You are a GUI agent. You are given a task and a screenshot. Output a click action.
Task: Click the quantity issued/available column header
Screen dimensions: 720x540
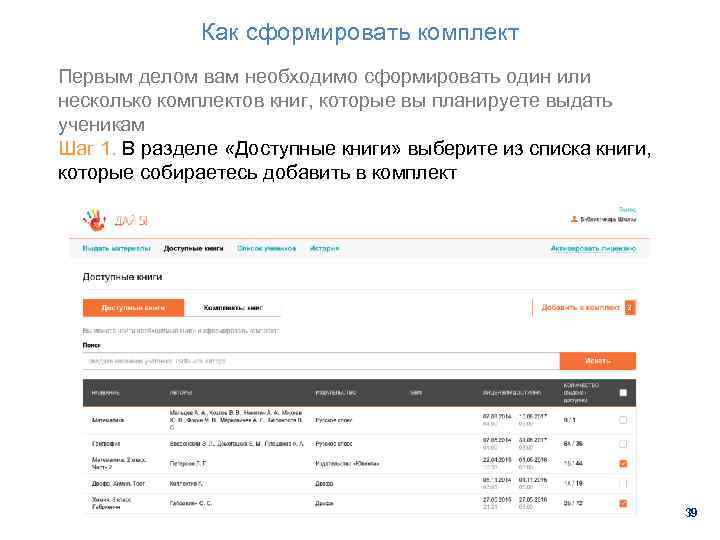tap(581, 393)
